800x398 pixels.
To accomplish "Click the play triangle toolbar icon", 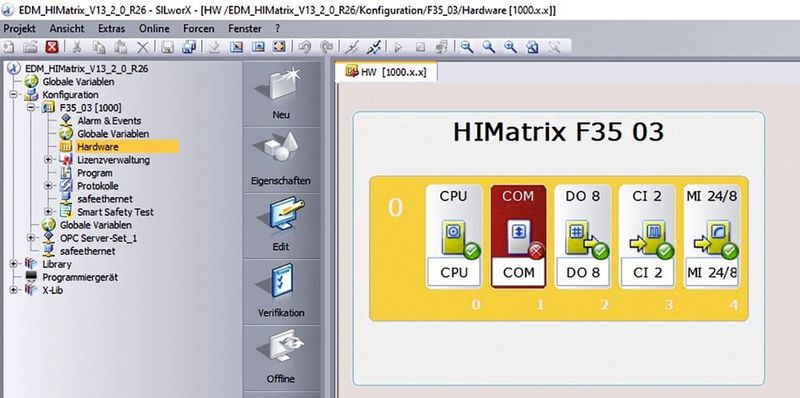I will [398, 47].
